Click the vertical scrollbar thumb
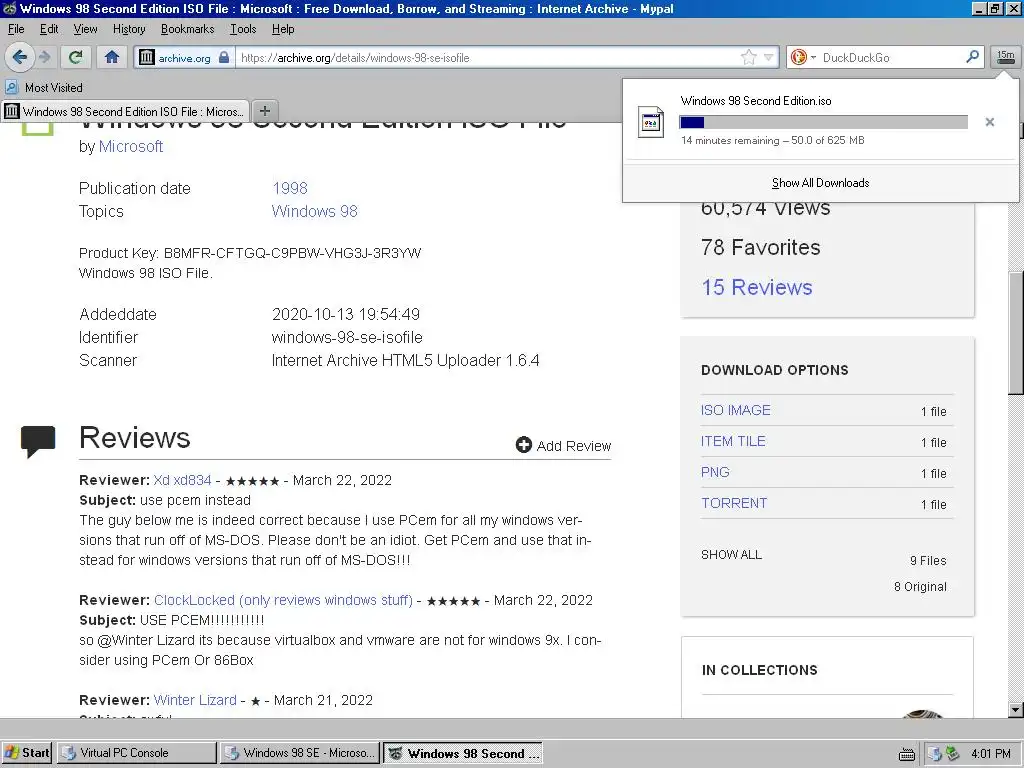 [x=1016, y=332]
